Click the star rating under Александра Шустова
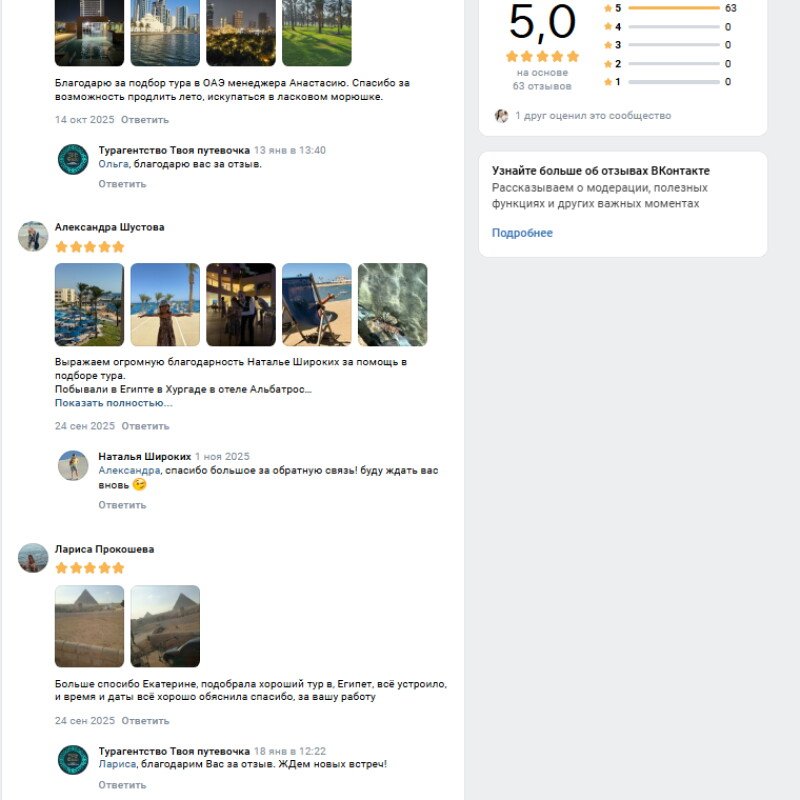Viewport: 800px width, 800px height. 90,246
